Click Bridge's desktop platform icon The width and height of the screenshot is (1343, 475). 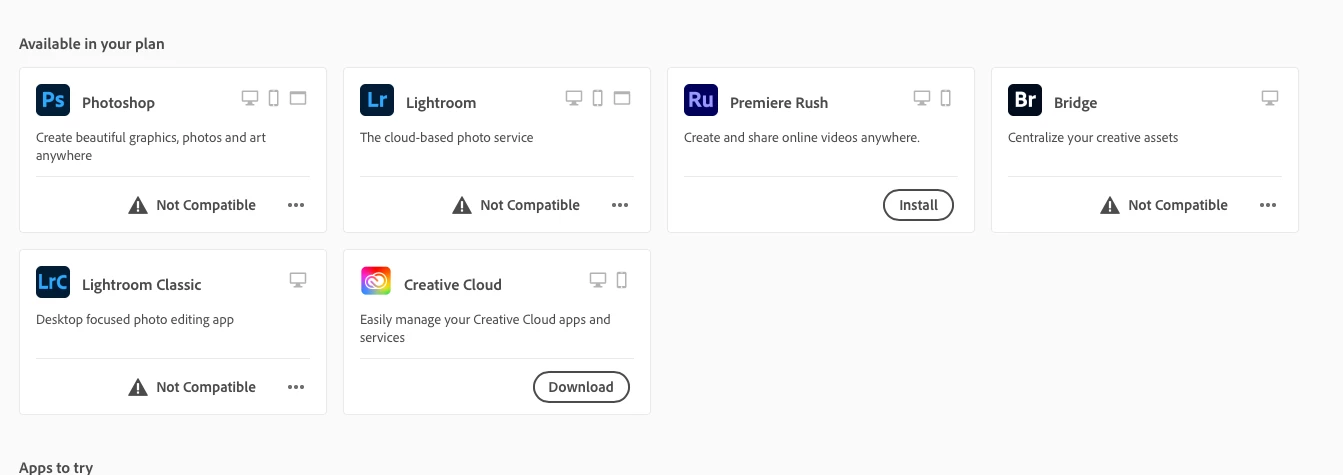click(x=1270, y=98)
